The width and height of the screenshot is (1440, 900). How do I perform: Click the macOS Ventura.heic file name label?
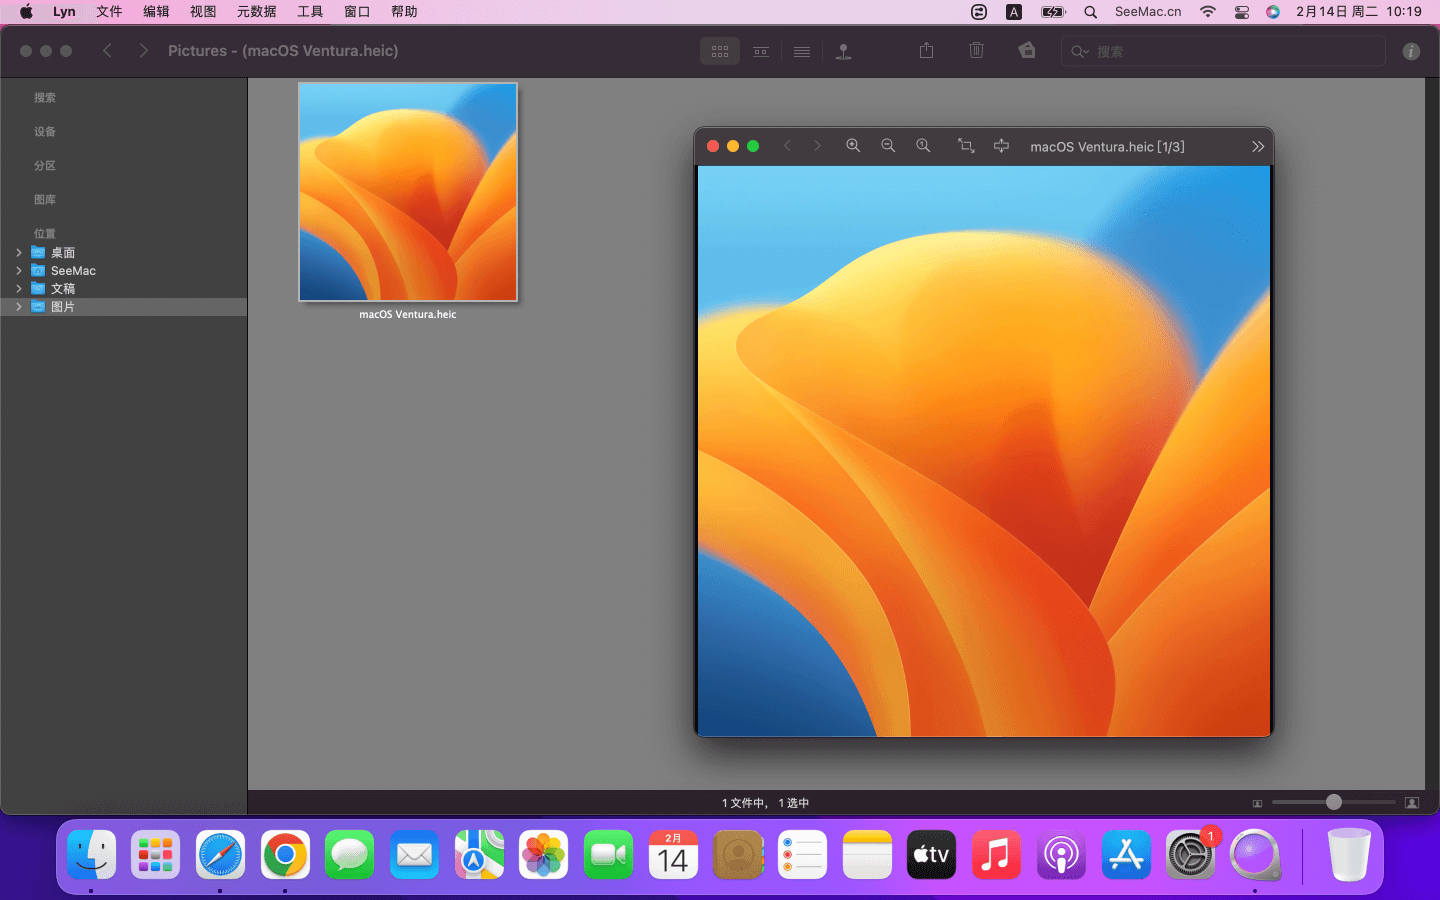(408, 314)
